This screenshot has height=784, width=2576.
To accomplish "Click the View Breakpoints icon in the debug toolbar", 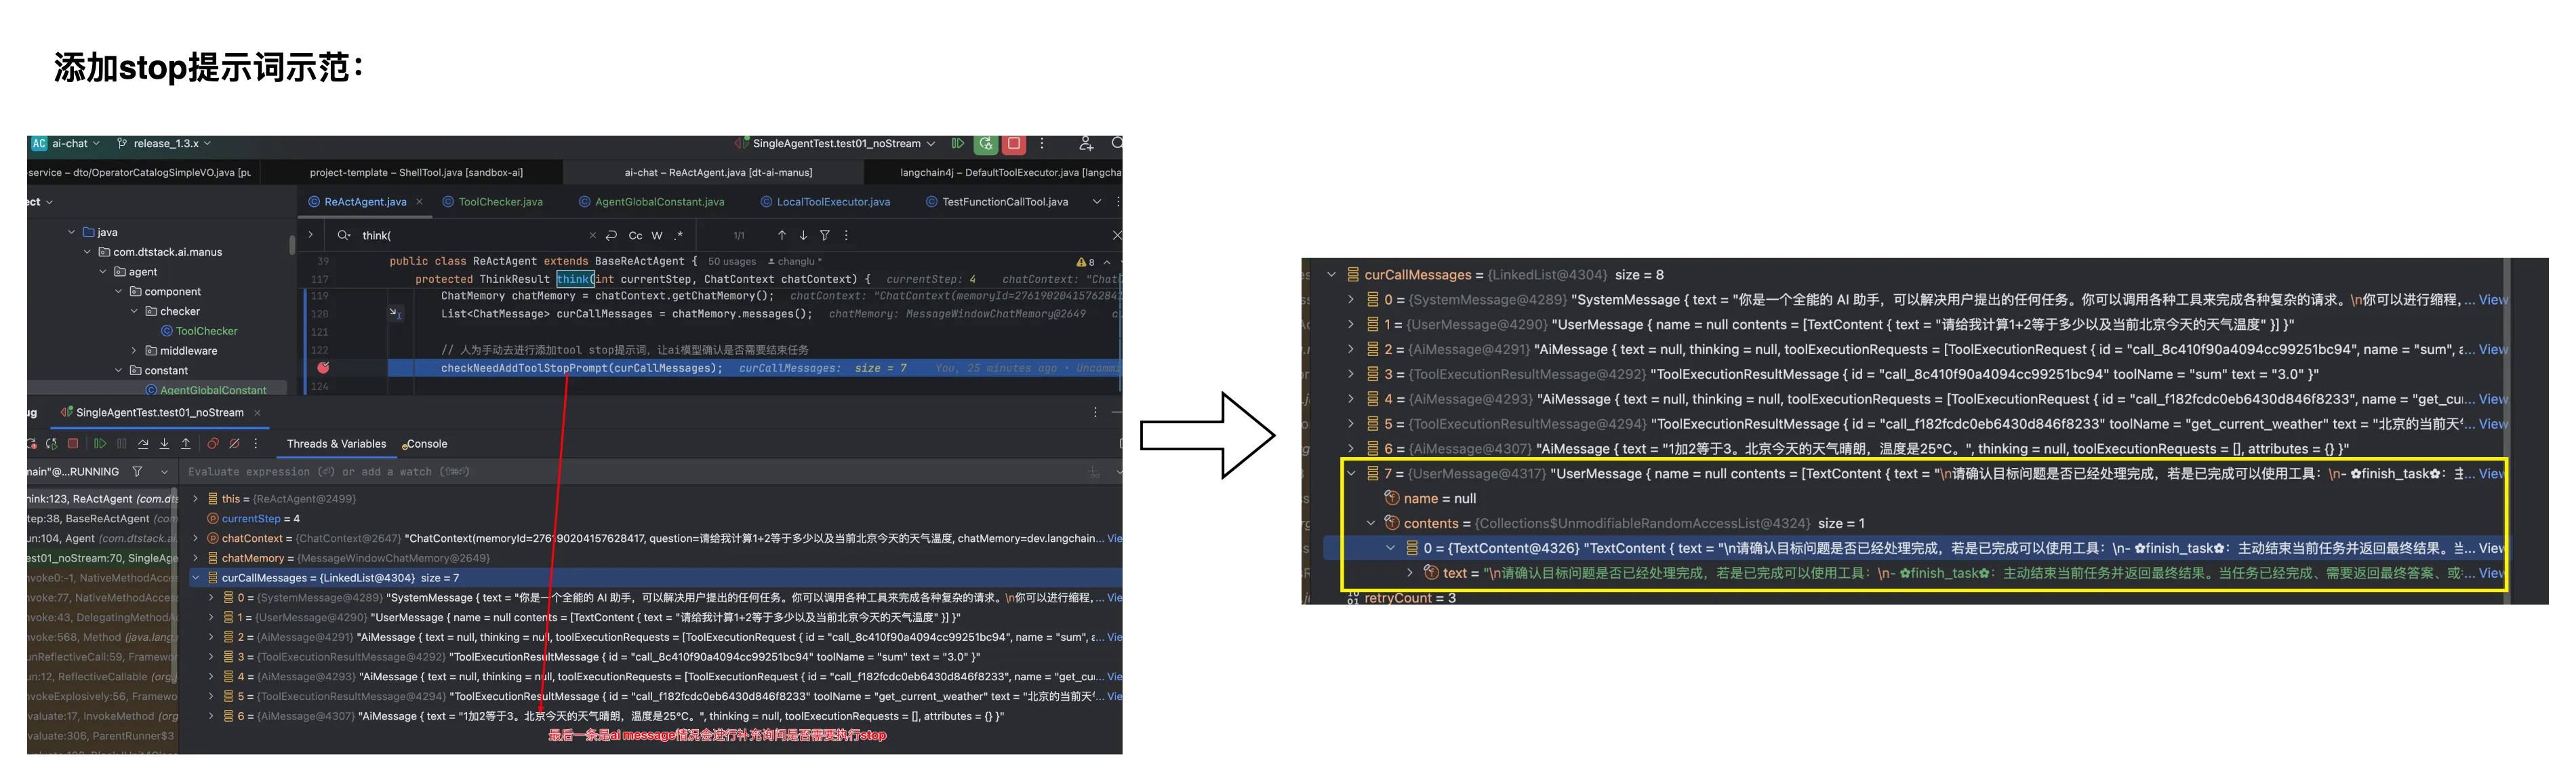I will click(213, 444).
